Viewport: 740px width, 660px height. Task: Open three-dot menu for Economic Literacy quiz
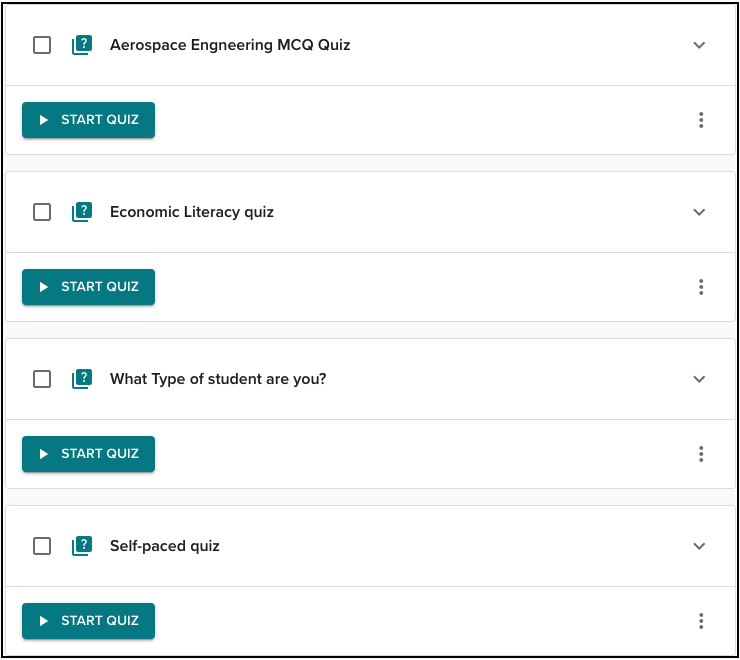701,287
